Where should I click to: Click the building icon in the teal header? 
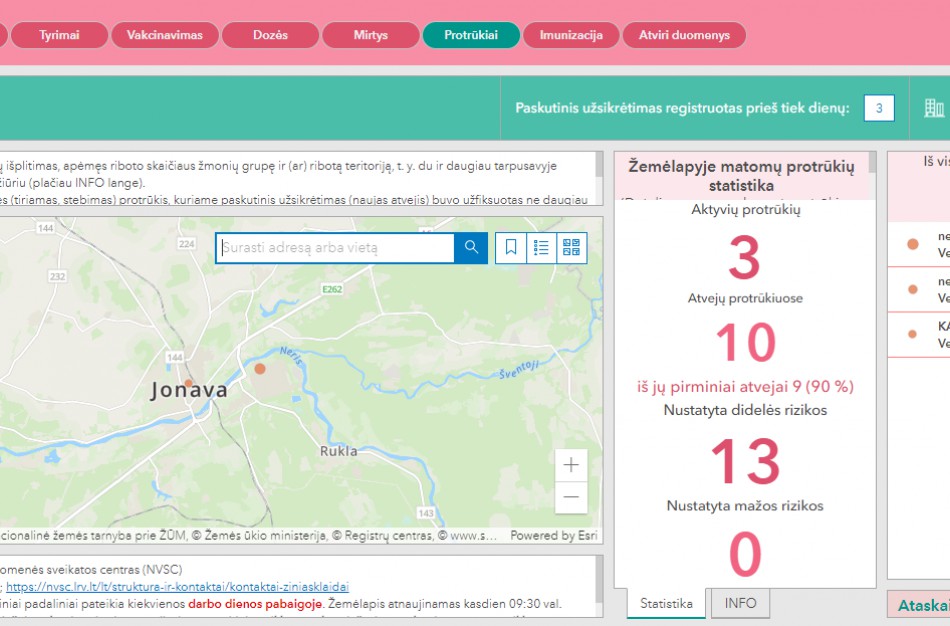(x=933, y=108)
